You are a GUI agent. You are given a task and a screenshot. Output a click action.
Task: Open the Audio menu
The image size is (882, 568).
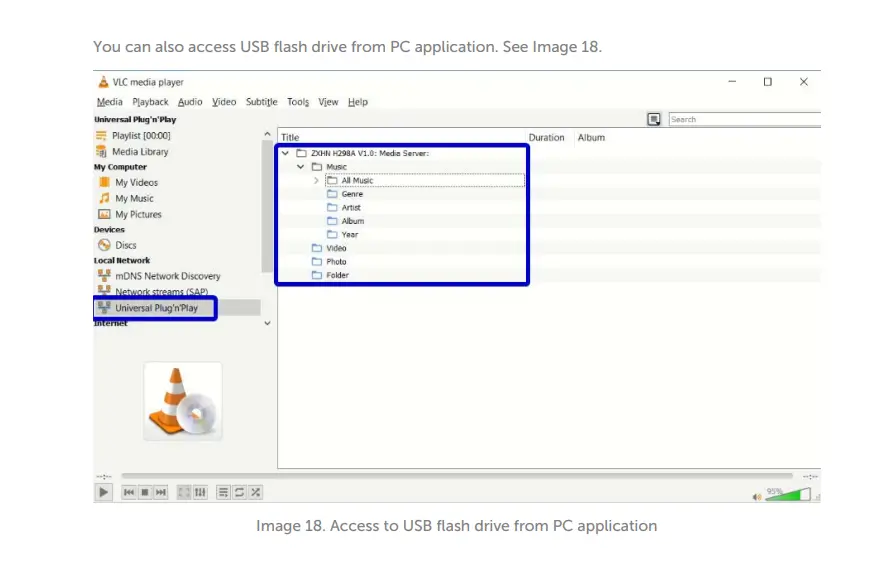[190, 102]
